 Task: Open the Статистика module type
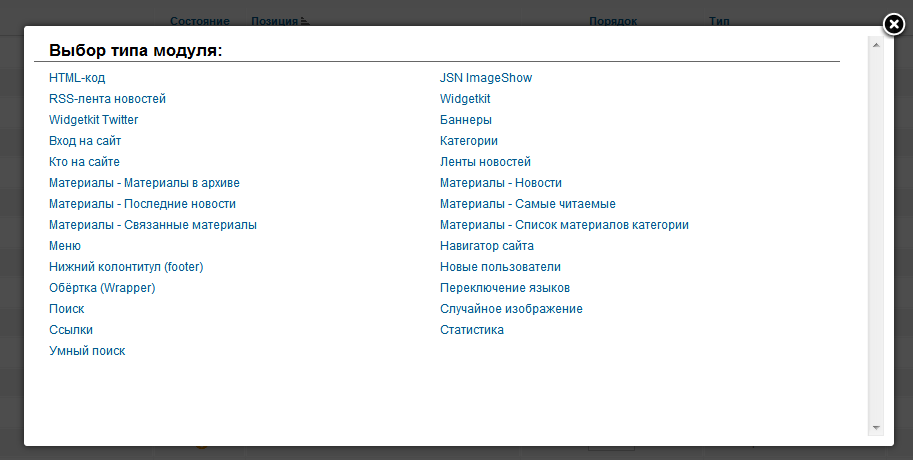point(472,330)
